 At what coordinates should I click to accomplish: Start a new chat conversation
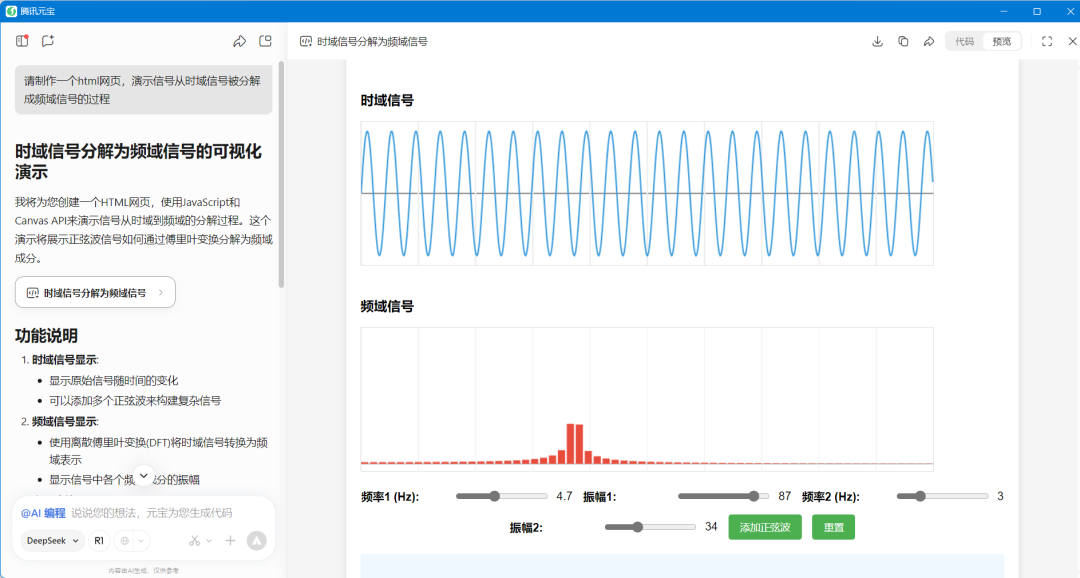(48, 41)
